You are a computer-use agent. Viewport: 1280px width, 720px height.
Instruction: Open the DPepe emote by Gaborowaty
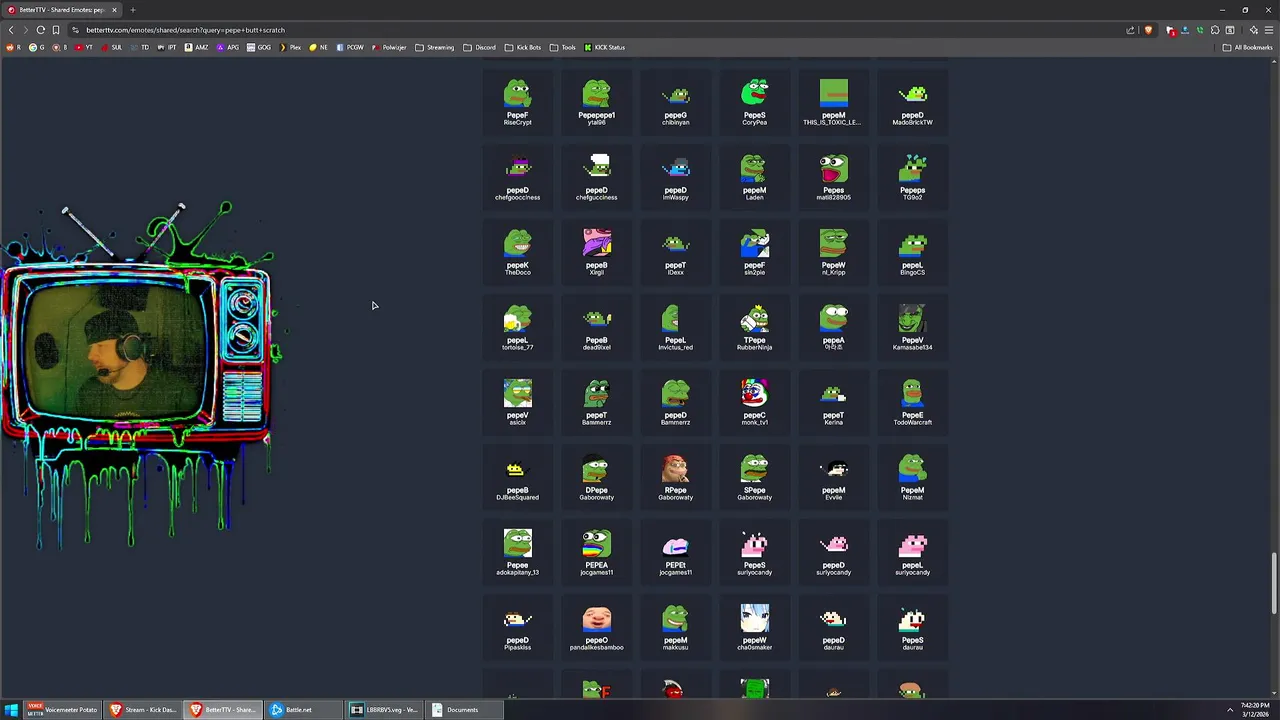pyautogui.click(x=596, y=476)
